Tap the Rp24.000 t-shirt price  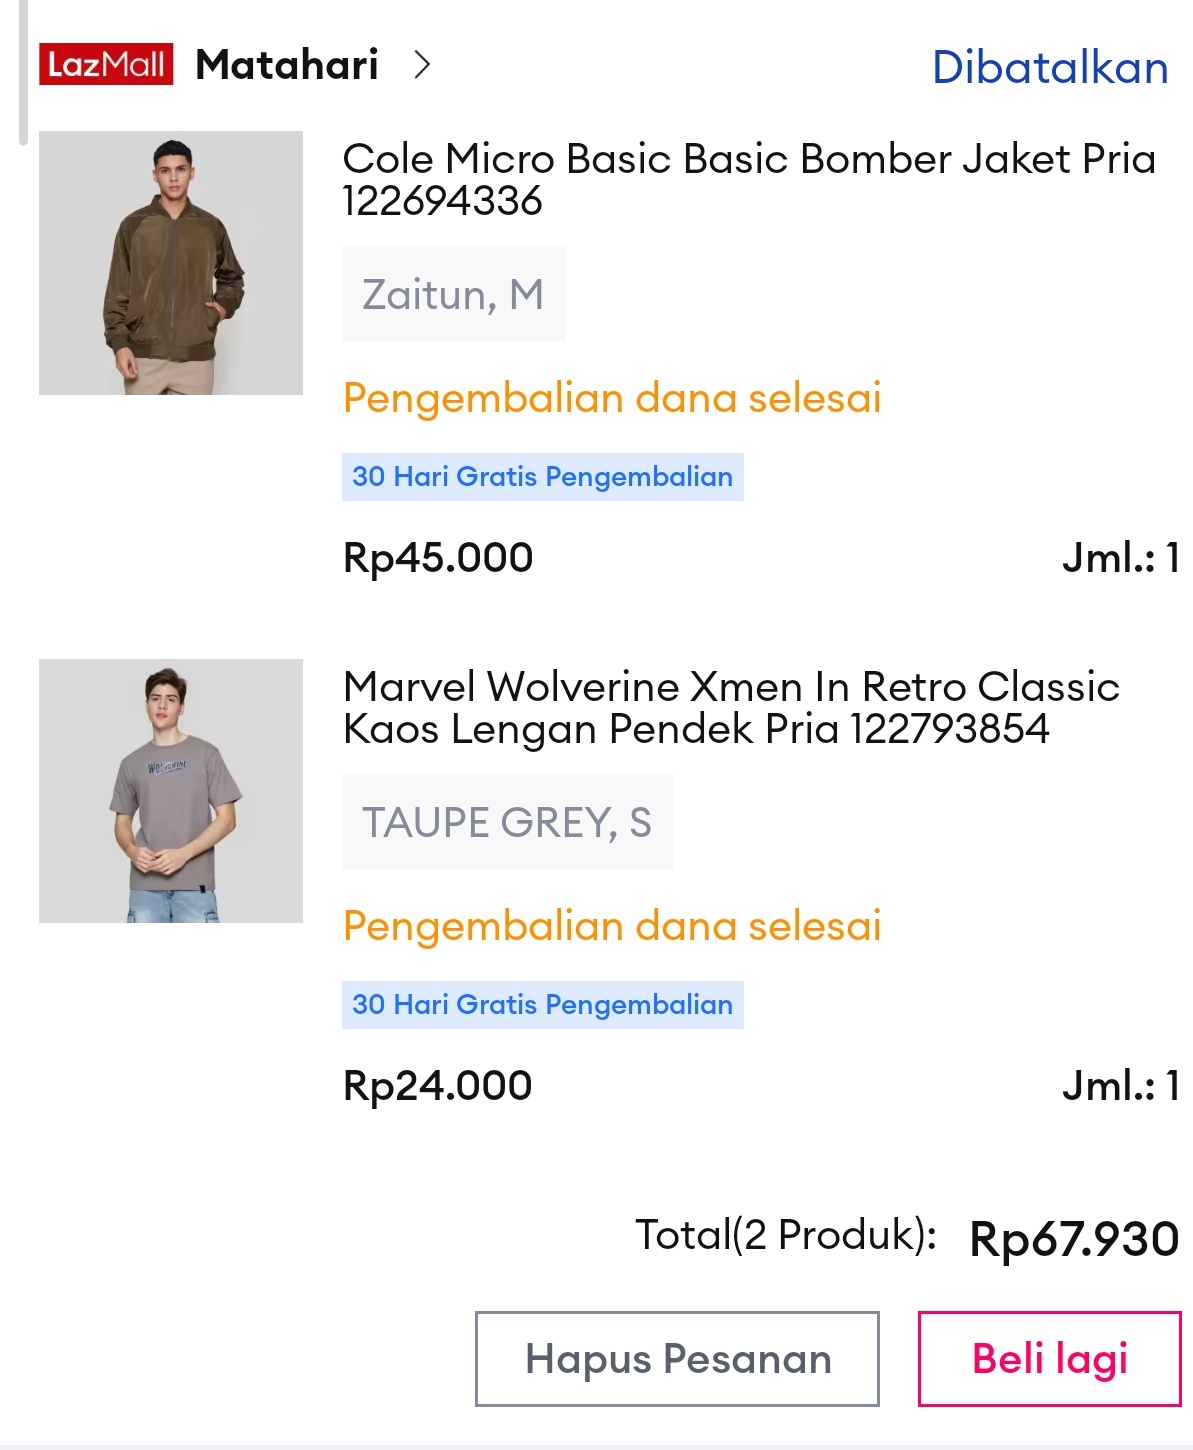pyautogui.click(x=438, y=1086)
